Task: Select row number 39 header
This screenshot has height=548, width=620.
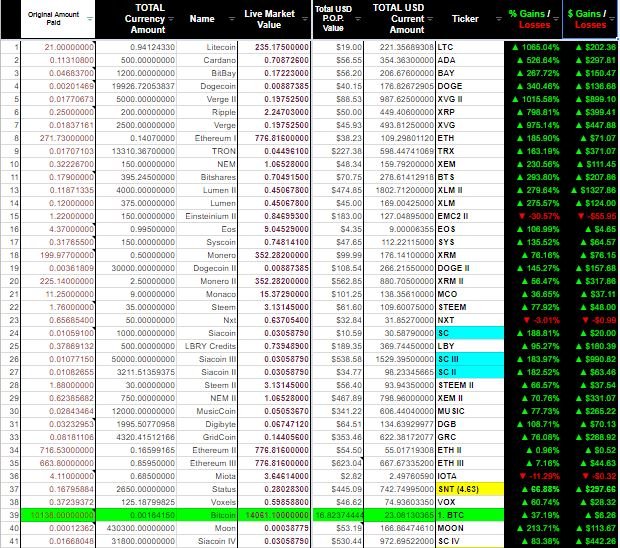Action: [x=10, y=515]
